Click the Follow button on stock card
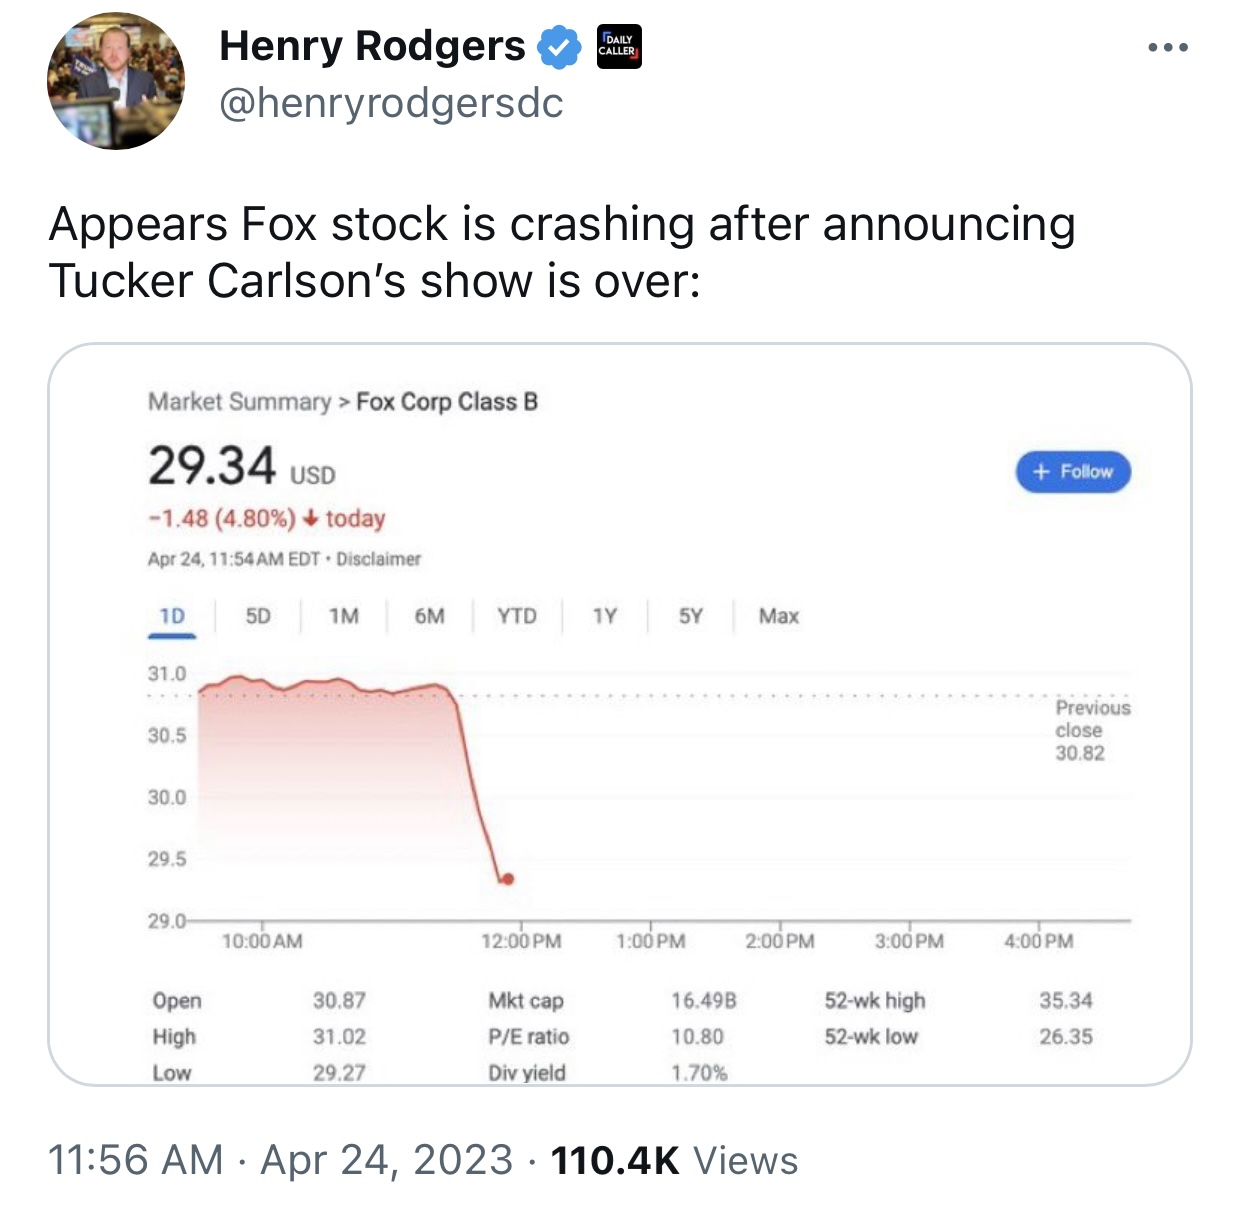Viewport: 1241px width, 1224px height. [x=1073, y=472]
